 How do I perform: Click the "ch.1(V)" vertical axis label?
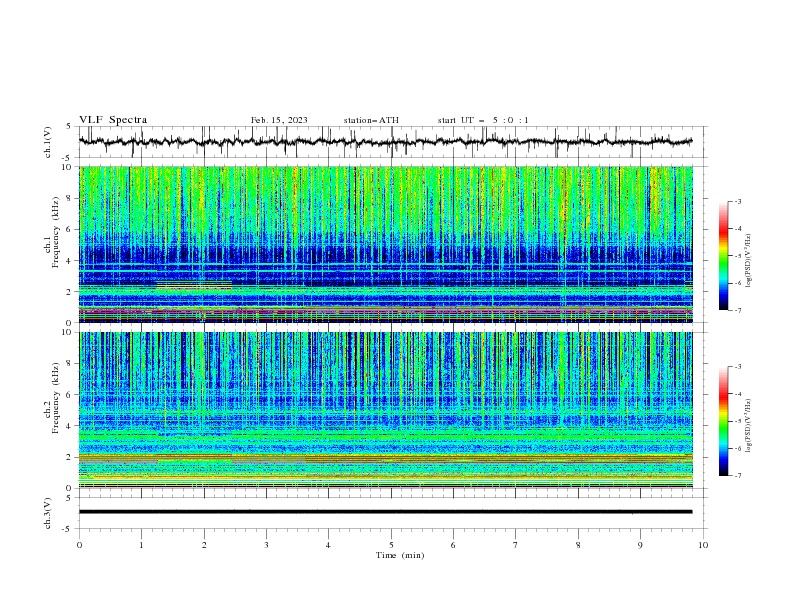pos(48,142)
